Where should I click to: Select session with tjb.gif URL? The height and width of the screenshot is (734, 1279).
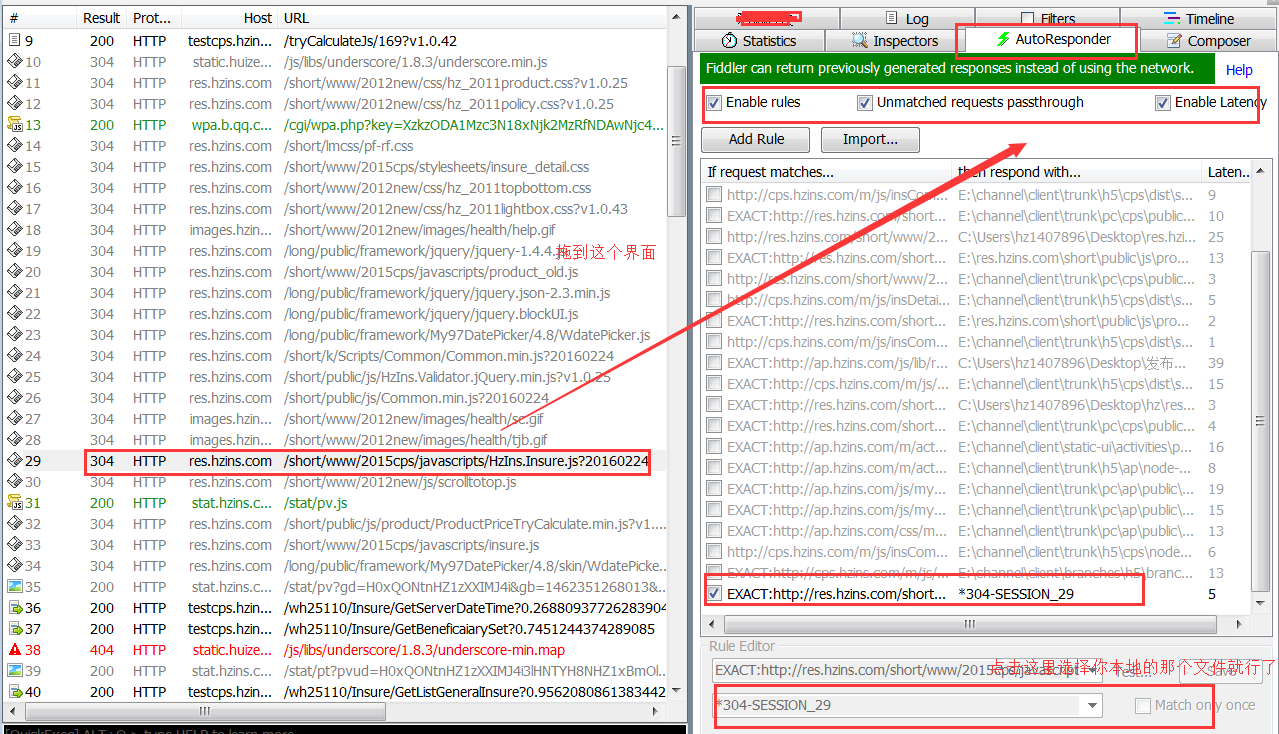[x=335, y=440]
